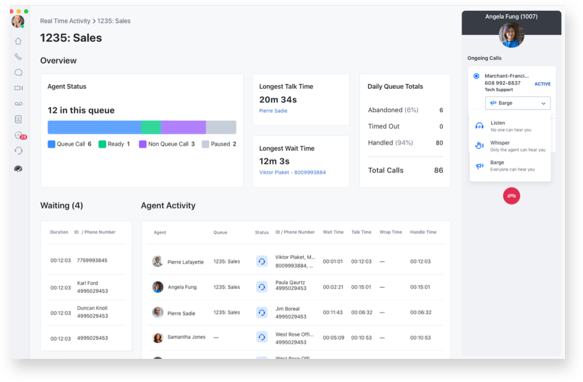The image size is (583, 382).
Task: Open the Phone icon in sidebar
Action: [18, 57]
